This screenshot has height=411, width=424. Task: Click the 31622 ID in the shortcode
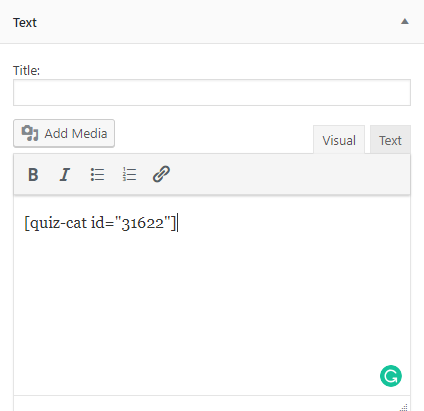tap(143, 223)
